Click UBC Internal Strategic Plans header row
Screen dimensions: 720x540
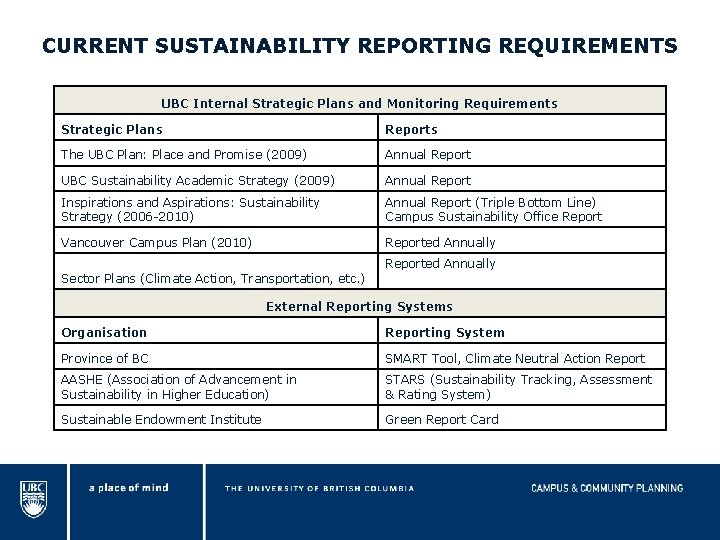pyautogui.click(x=360, y=101)
